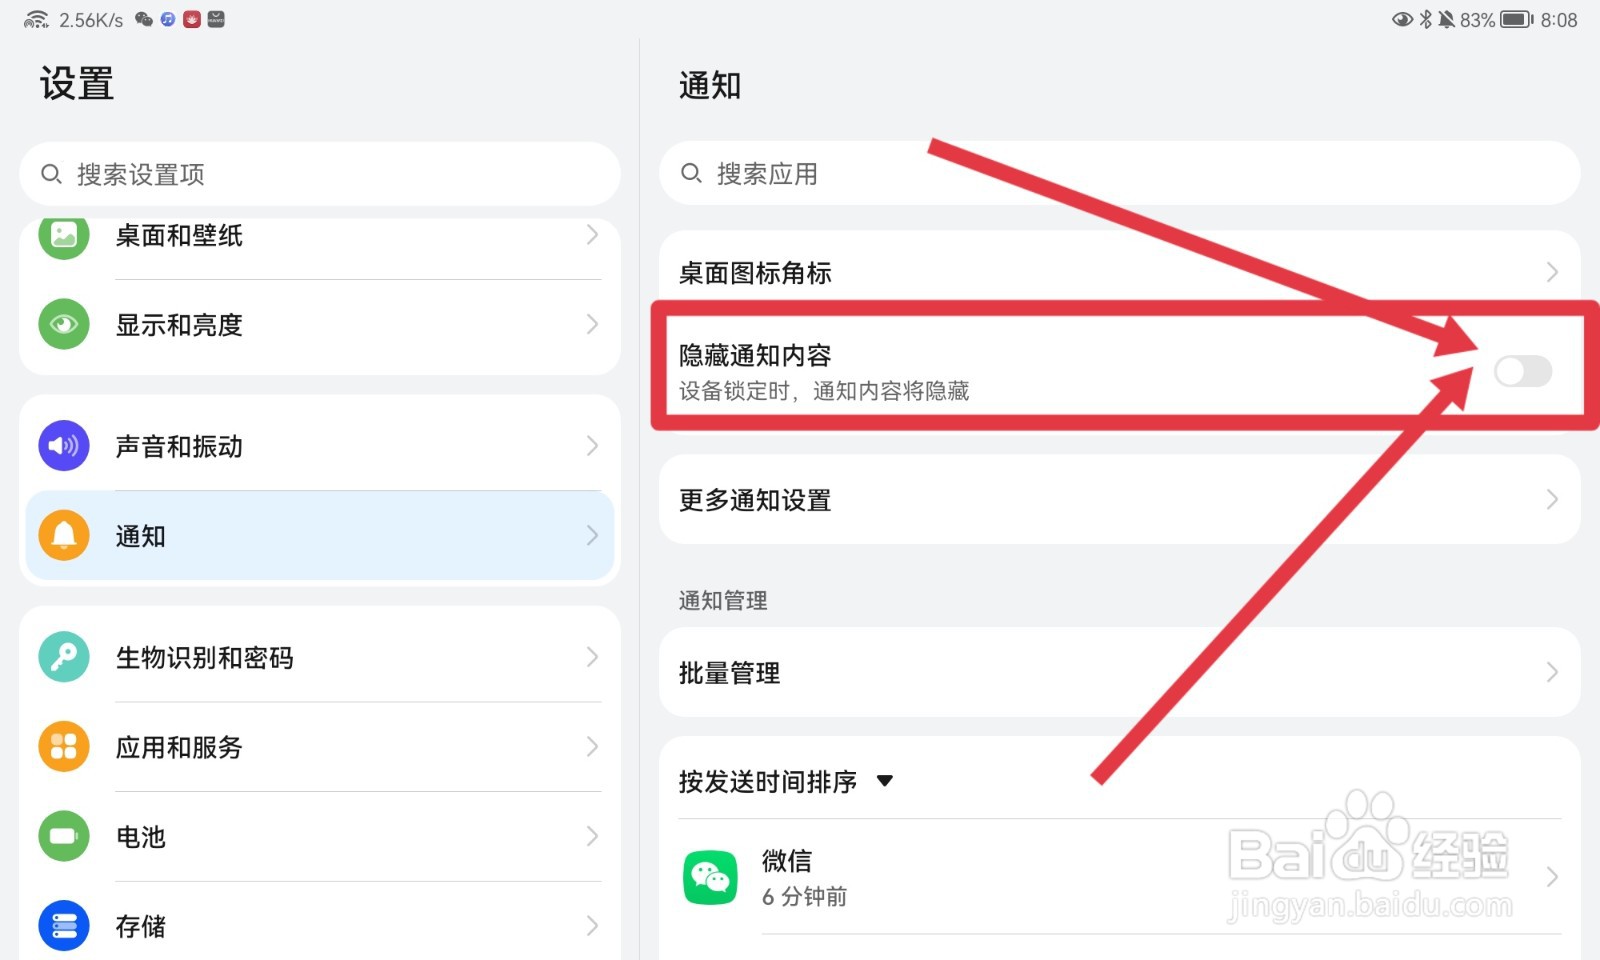This screenshot has width=1600, height=960.
Task: Click the search settings input field
Action: tap(320, 174)
